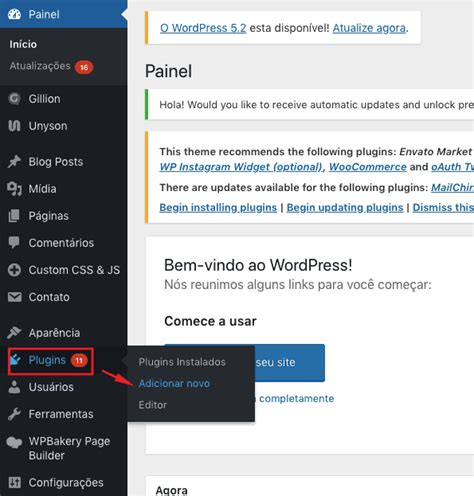Click the Blog Posts pushpin icon
This screenshot has width=474, height=496.
point(14,162)
